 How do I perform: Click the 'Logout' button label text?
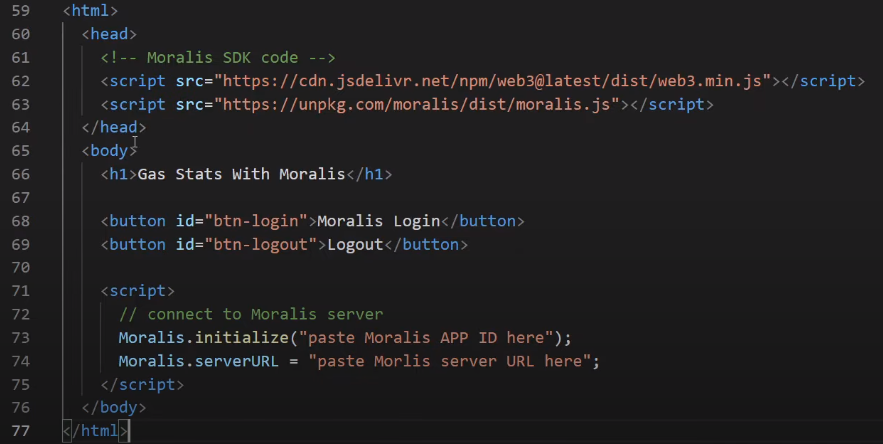[x=355, y=245]
